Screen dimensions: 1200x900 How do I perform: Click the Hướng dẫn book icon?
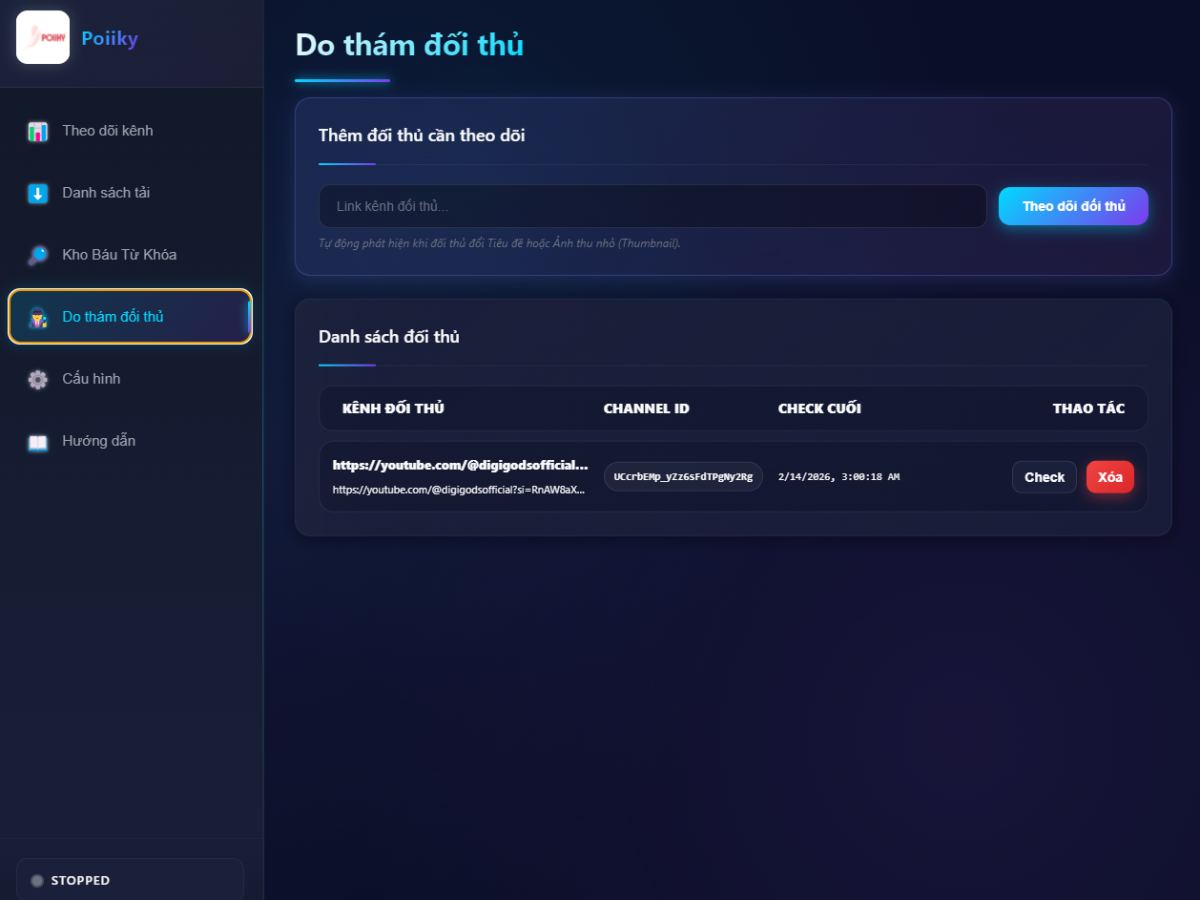37,440
